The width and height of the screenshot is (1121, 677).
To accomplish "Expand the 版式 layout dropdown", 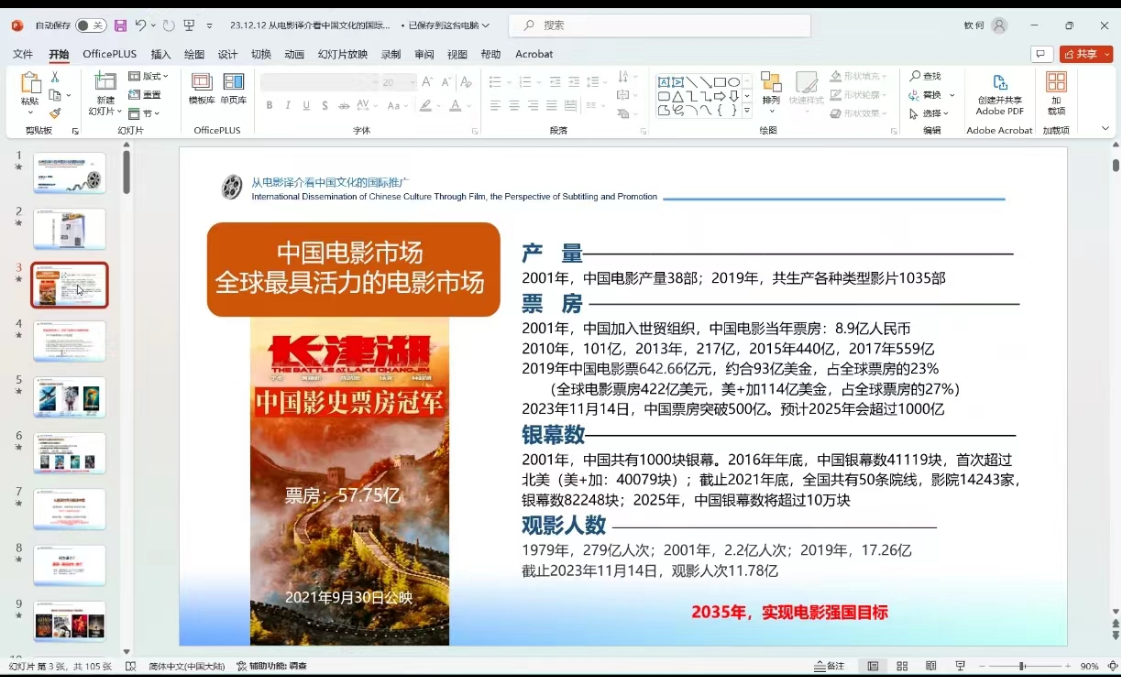I will pyautogui.click(x=149, y=76).
